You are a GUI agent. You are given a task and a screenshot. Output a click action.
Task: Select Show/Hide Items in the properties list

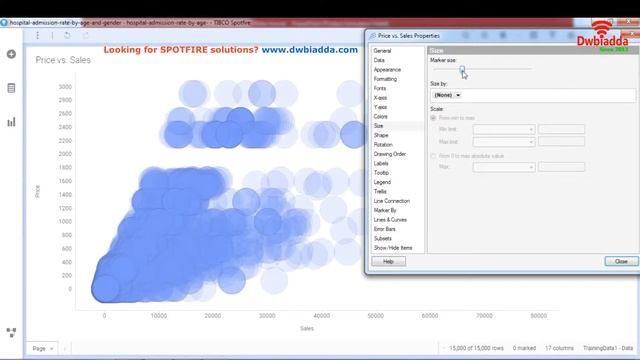click(x=393, y=248)
